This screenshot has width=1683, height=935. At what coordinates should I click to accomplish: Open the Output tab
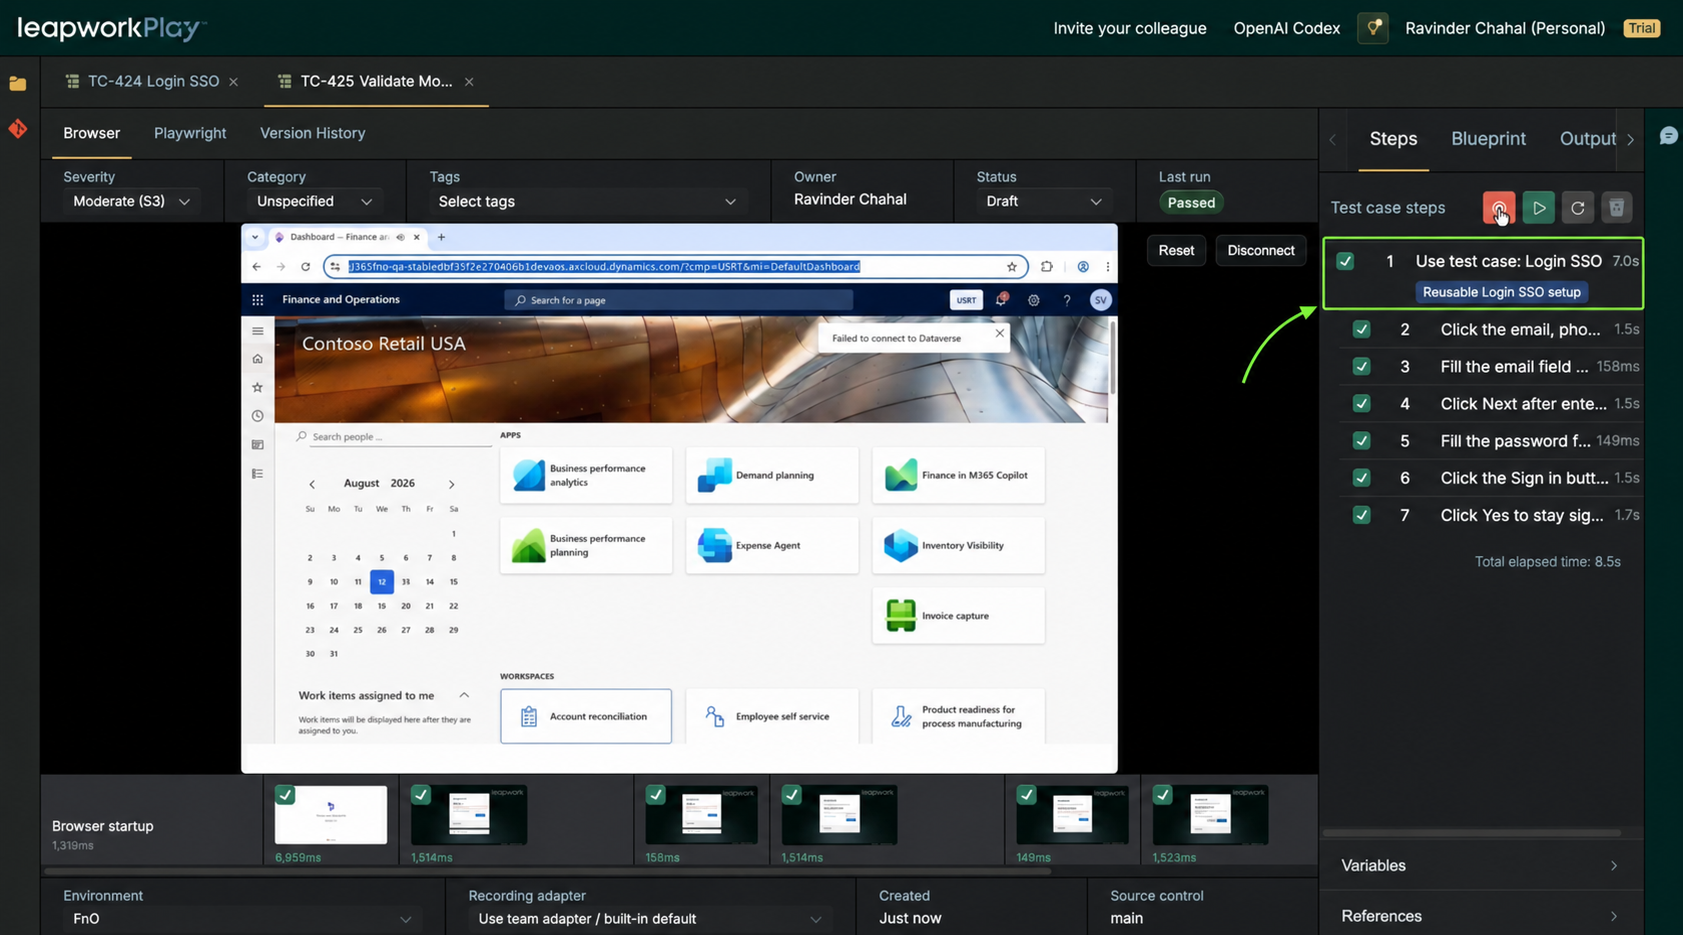1588,139
